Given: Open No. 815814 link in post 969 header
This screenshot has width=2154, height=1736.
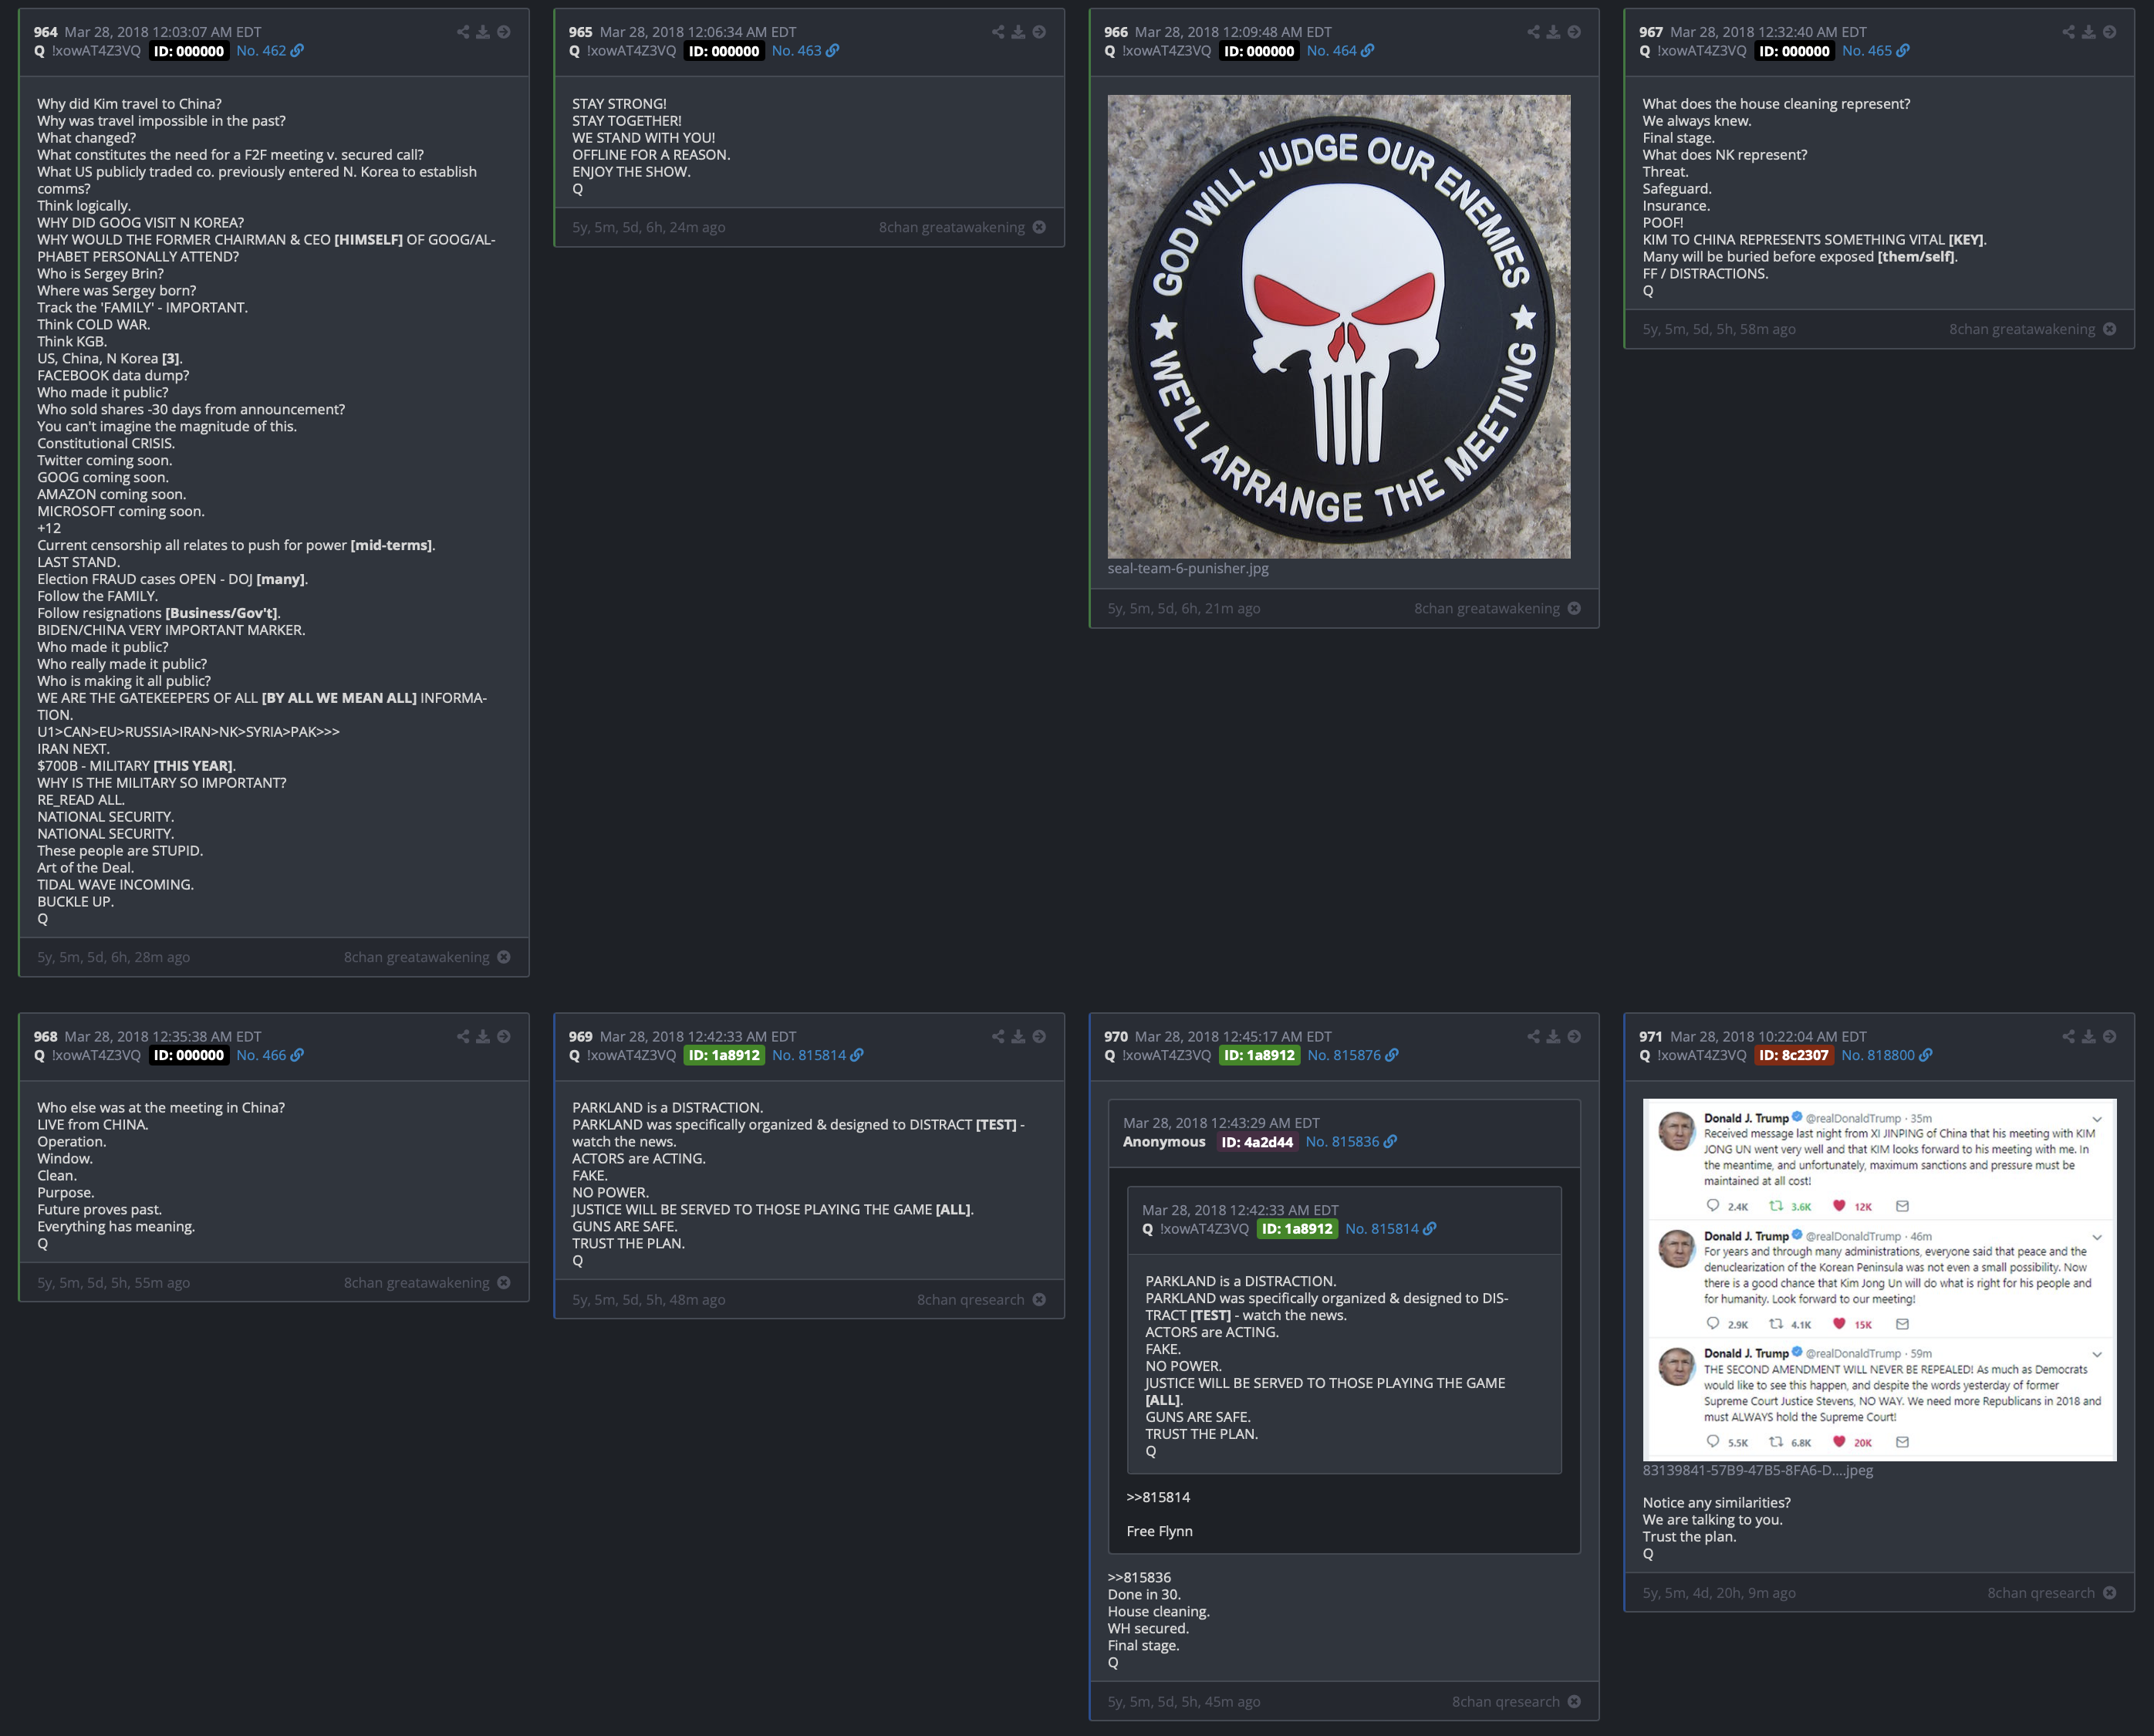Looking at the screenshot, I should pos(817,1055).
